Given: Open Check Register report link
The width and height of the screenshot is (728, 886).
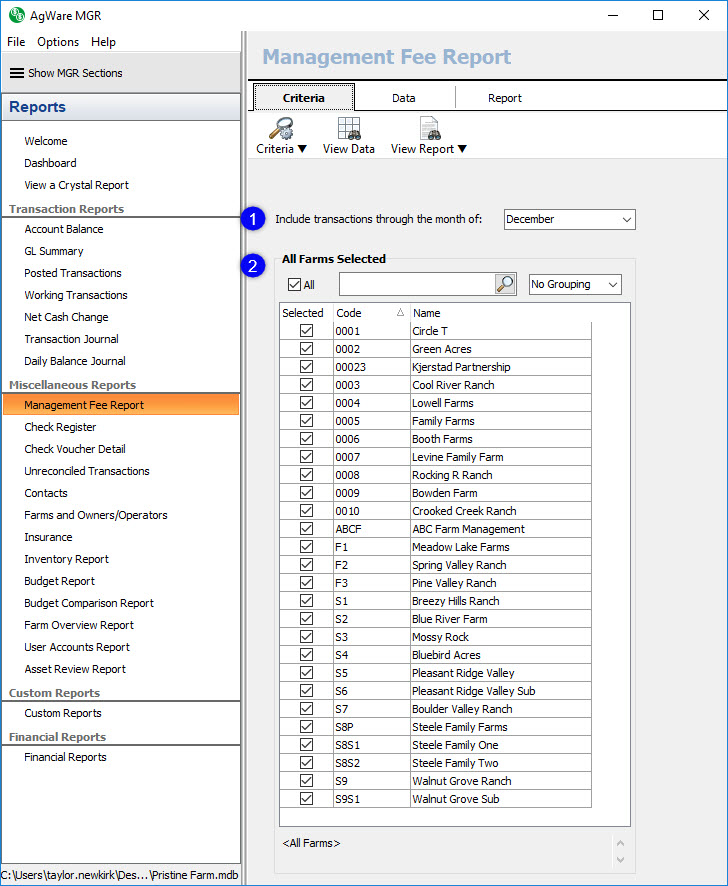Looking at the screenshot, I should coord(60,427).
